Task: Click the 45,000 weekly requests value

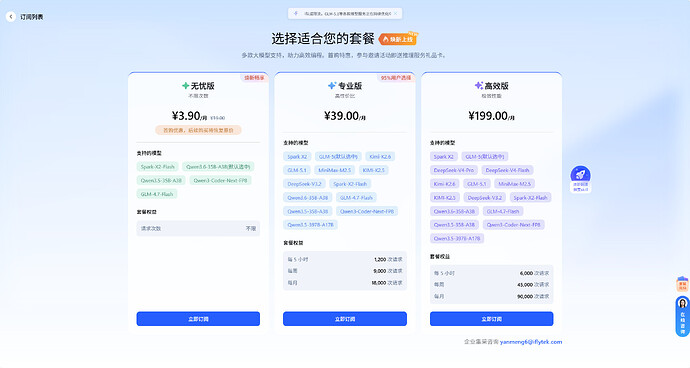Action: [525, 284]
